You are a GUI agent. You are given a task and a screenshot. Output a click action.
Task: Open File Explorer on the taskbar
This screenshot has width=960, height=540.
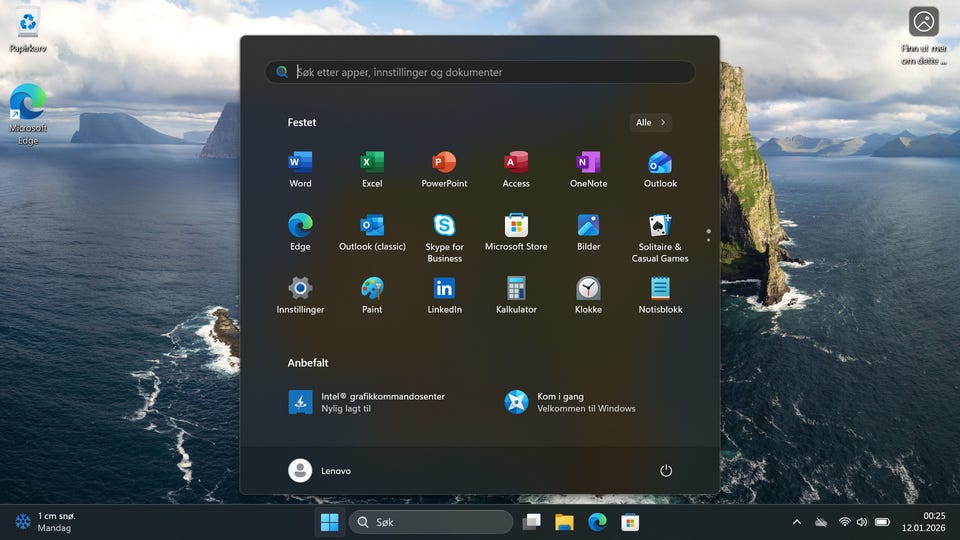pos(564,522)
